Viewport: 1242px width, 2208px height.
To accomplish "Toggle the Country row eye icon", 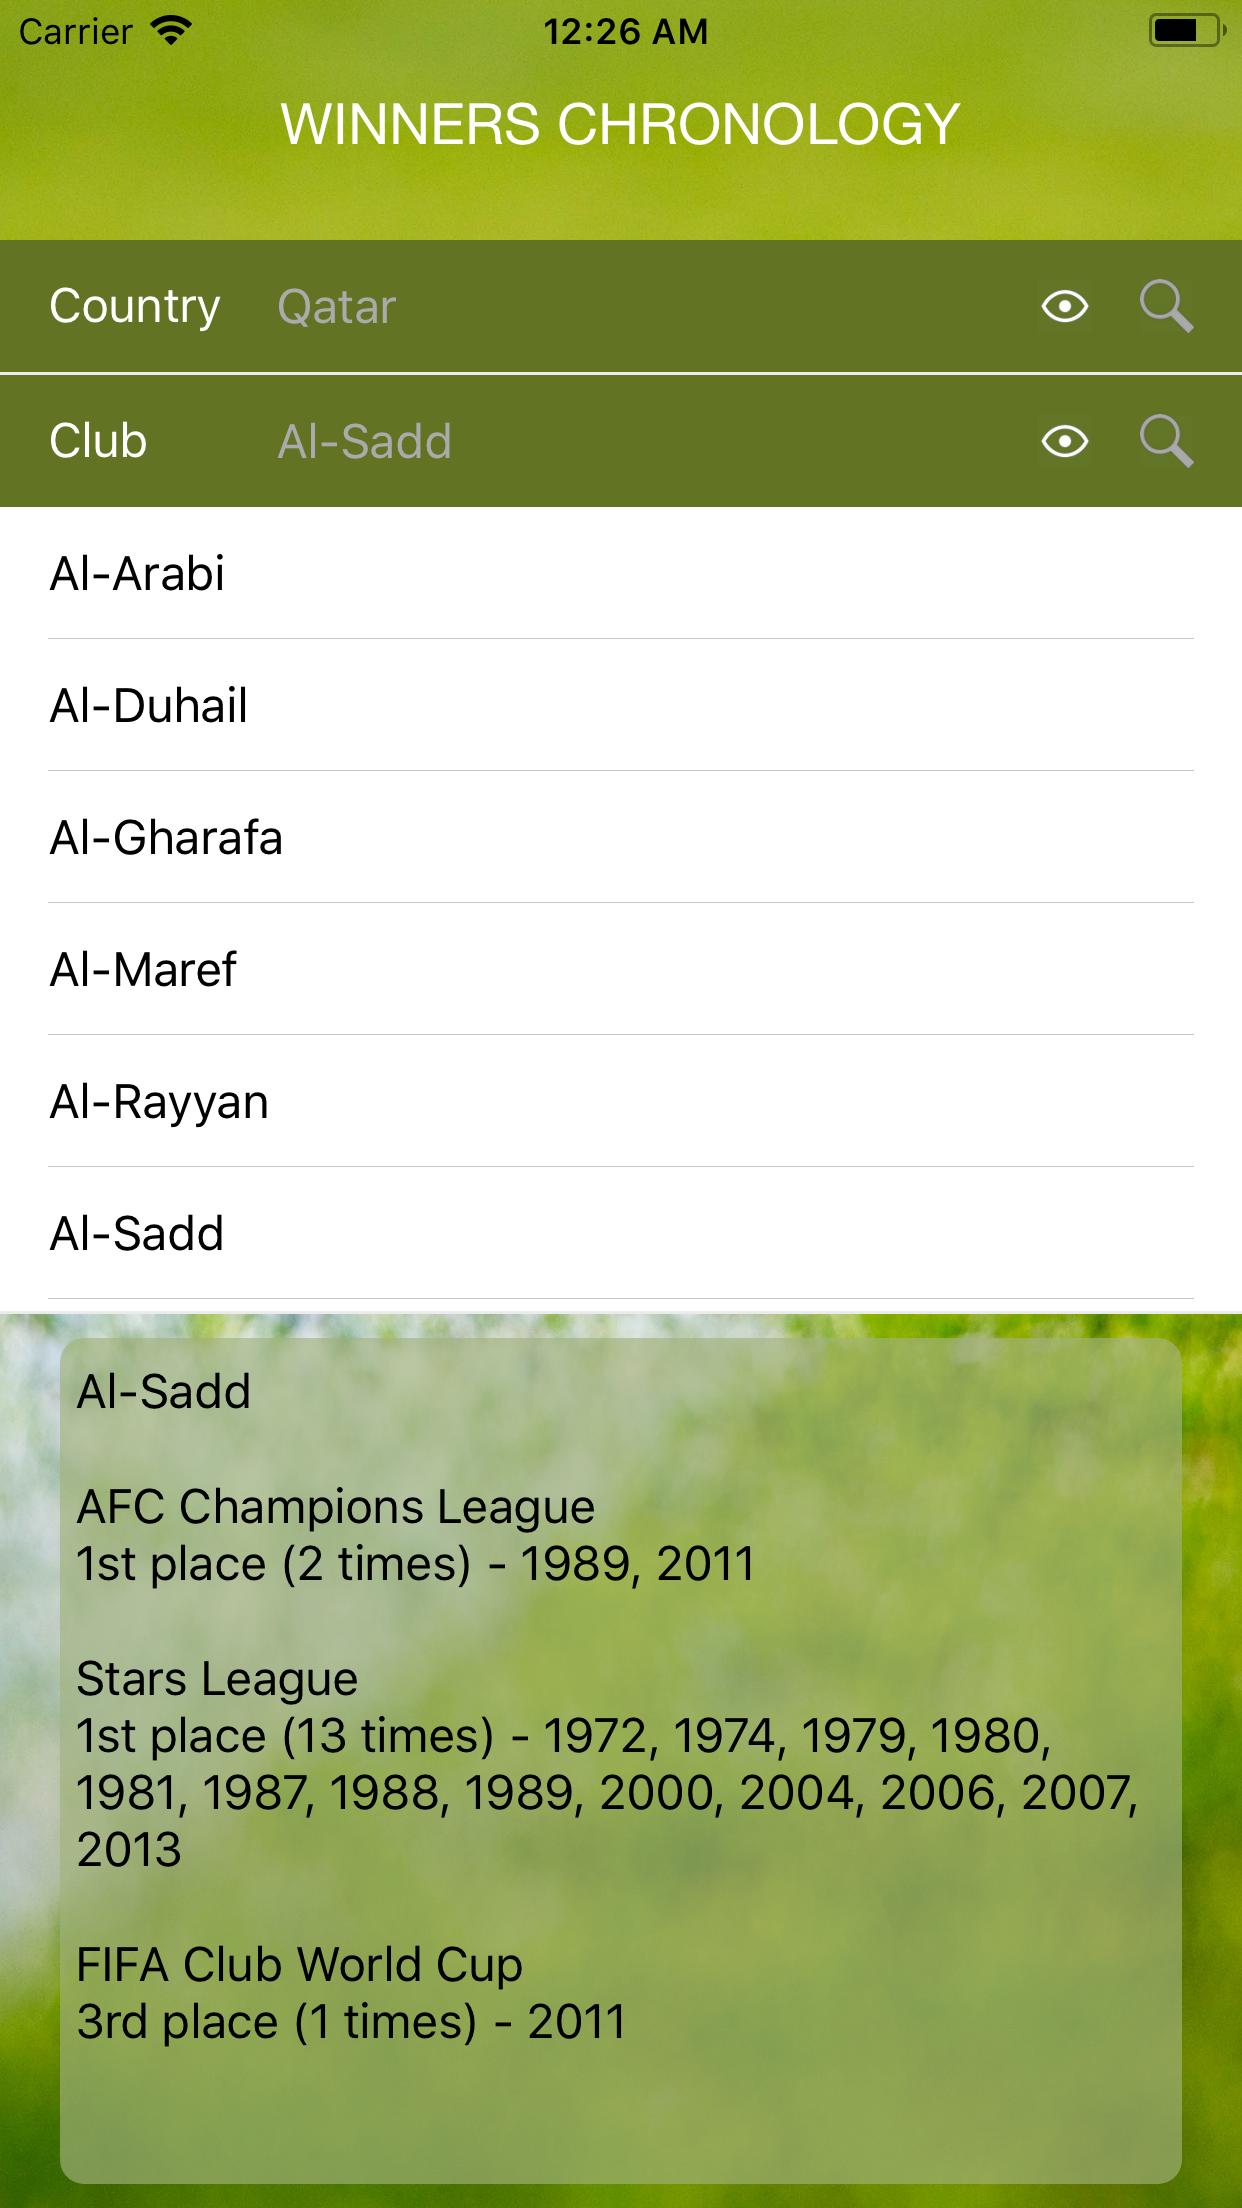I will pyautogui.click(x=1065, y=306).
